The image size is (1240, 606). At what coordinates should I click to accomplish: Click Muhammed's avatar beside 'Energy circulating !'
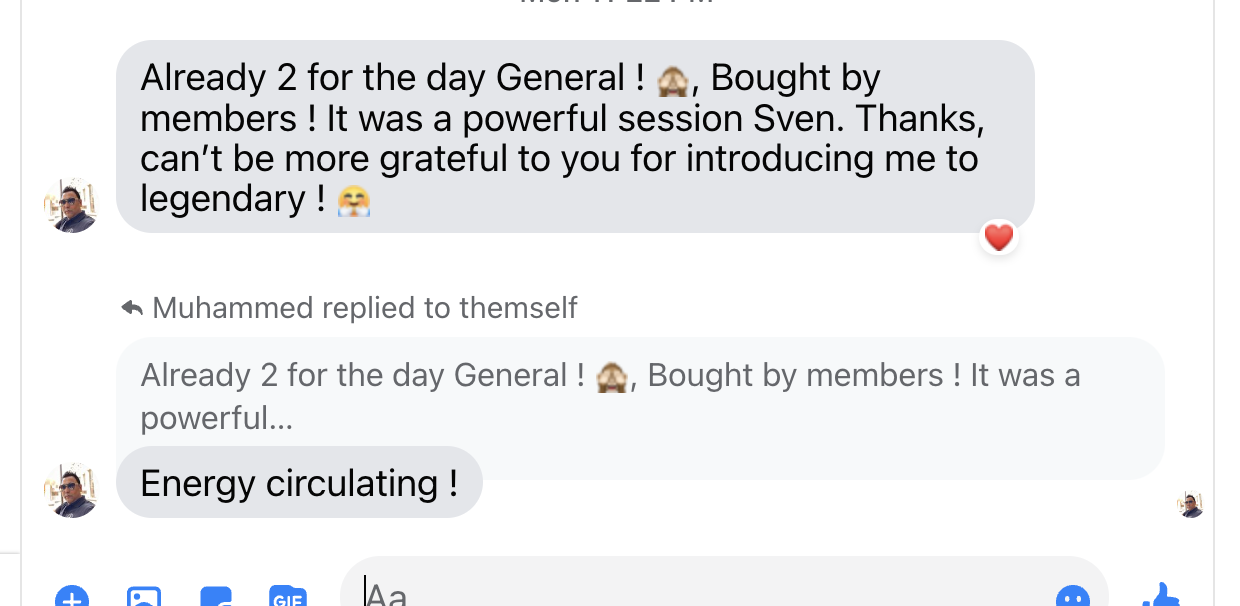pos(71,489)
